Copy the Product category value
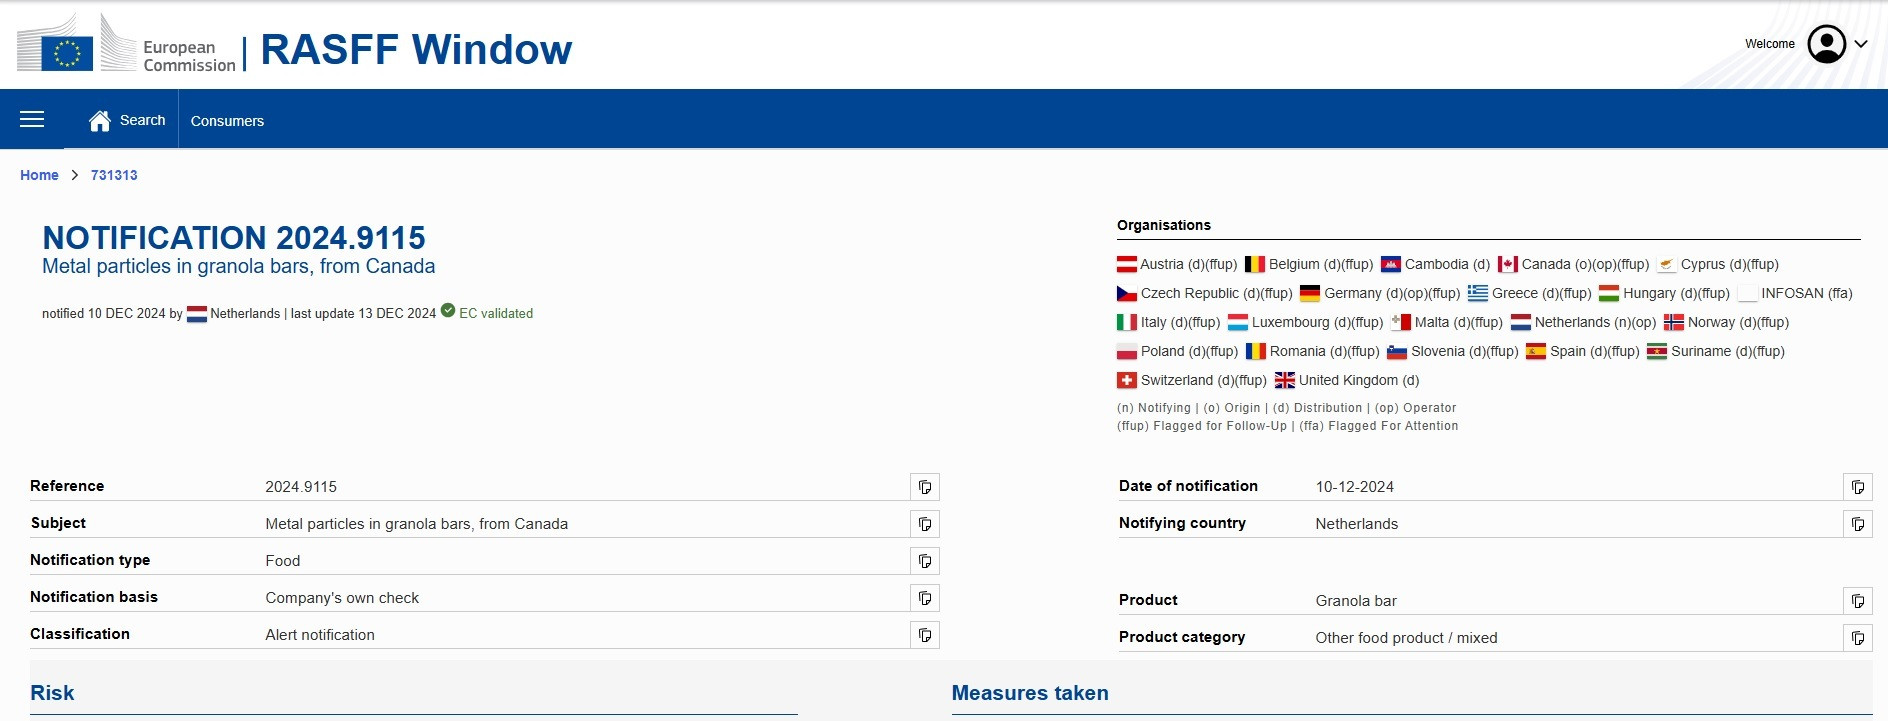 (1858, 638)
